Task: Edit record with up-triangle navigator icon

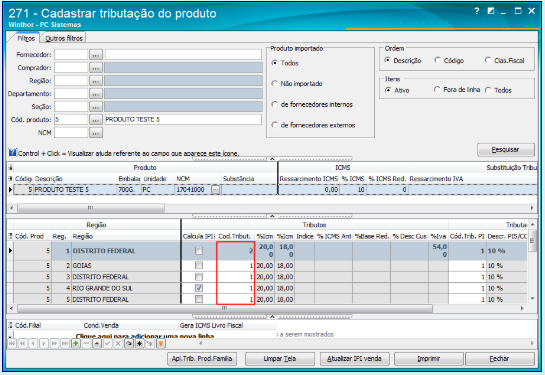Action: pos(97,344)
